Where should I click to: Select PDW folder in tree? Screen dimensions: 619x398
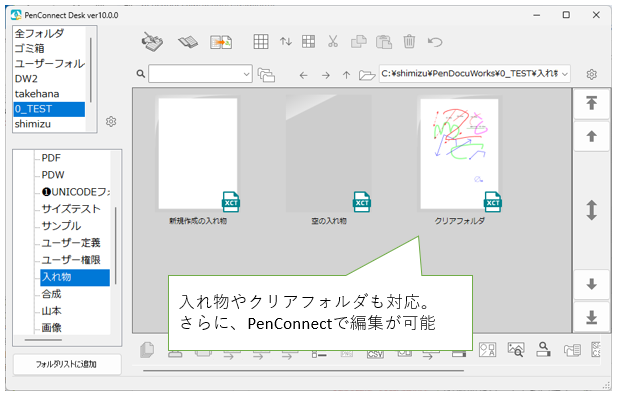pyautogui.click(x=53, y=175)
